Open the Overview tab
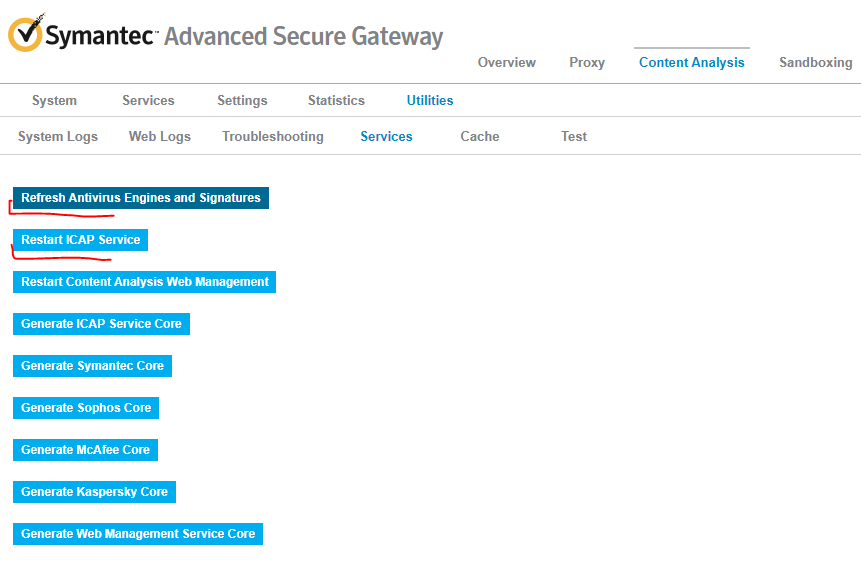The height and width of the screenshot is (584, 861). tap(506, 62)
